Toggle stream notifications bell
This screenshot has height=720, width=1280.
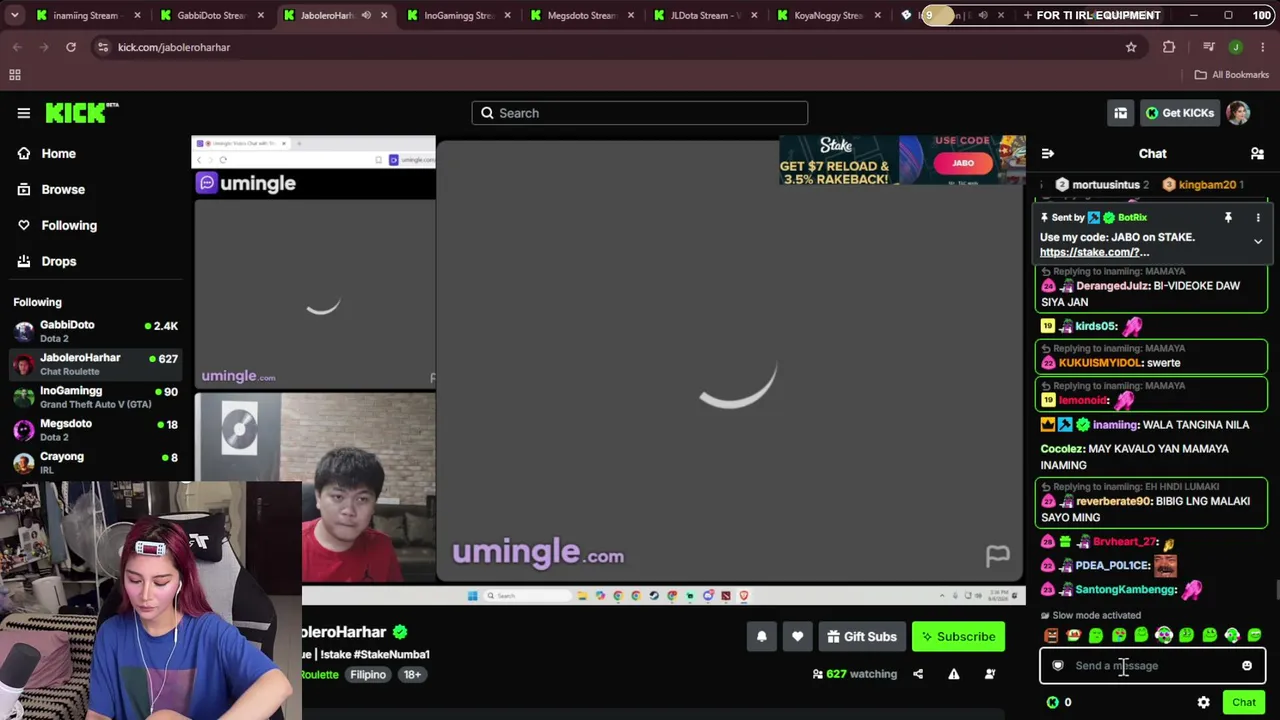762,637
